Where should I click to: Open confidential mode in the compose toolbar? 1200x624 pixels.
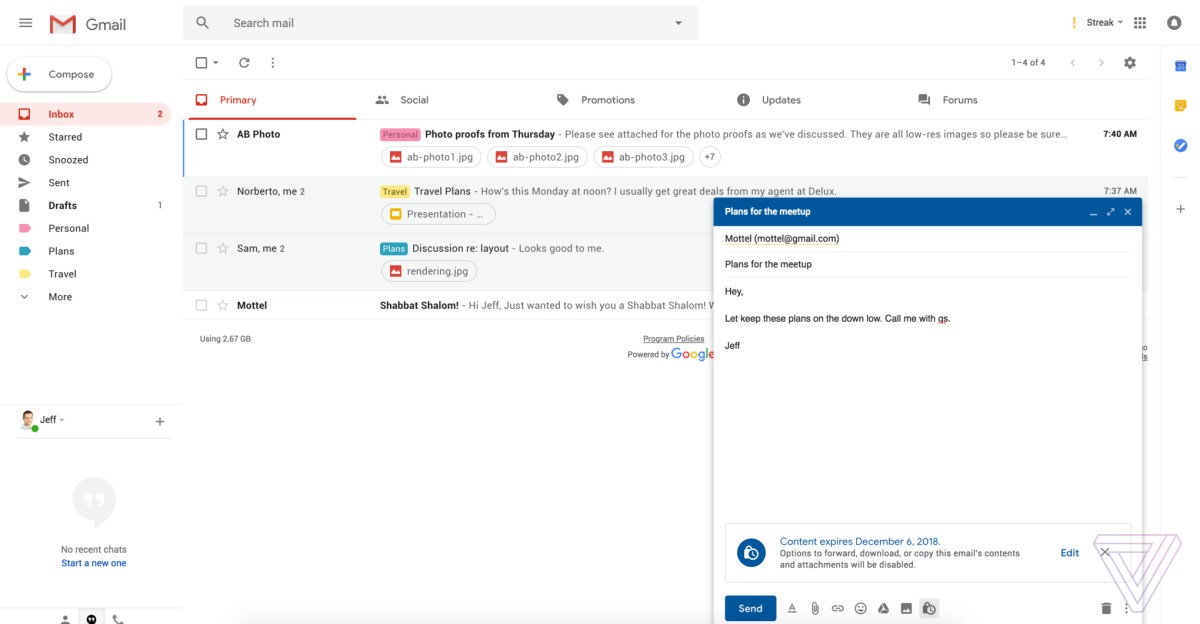(x=929, y=608)
